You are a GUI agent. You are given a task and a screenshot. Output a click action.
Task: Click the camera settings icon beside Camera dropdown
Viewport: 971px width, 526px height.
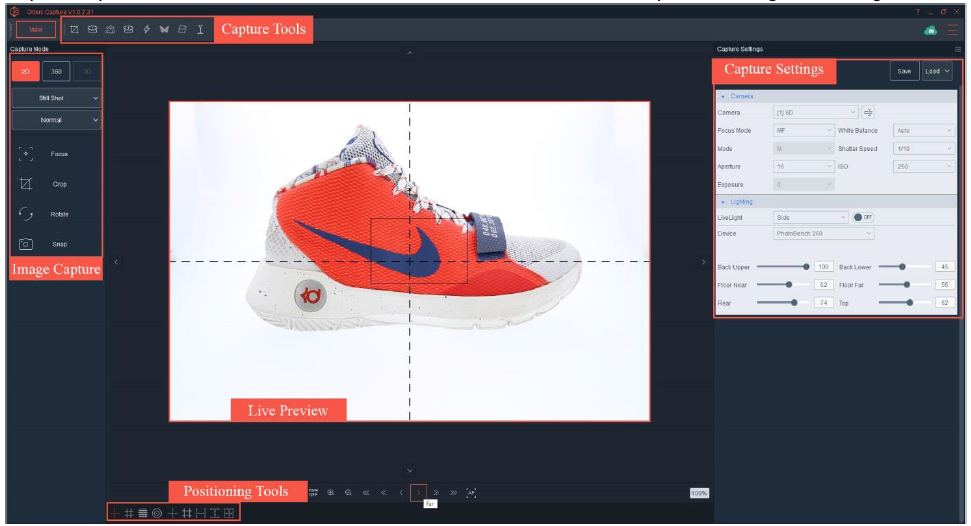[x=868, y=112]
